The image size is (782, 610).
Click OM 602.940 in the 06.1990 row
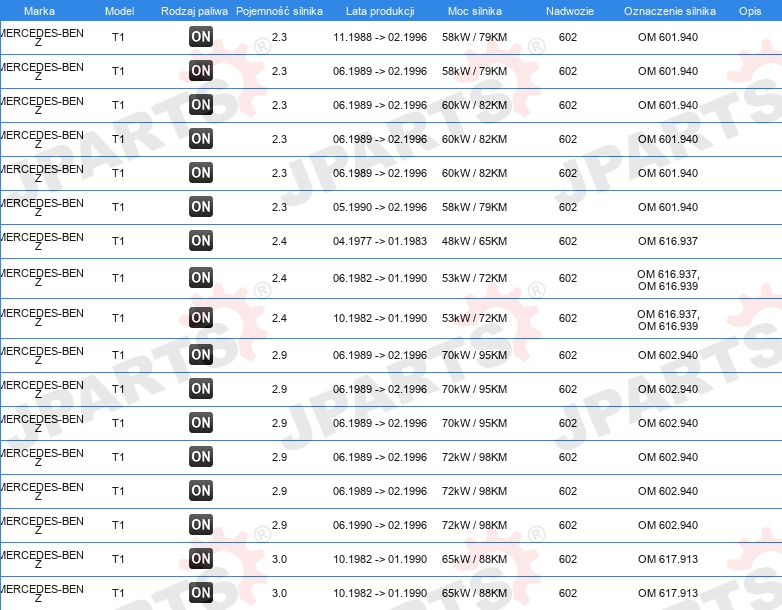click(x=668, y=525)
